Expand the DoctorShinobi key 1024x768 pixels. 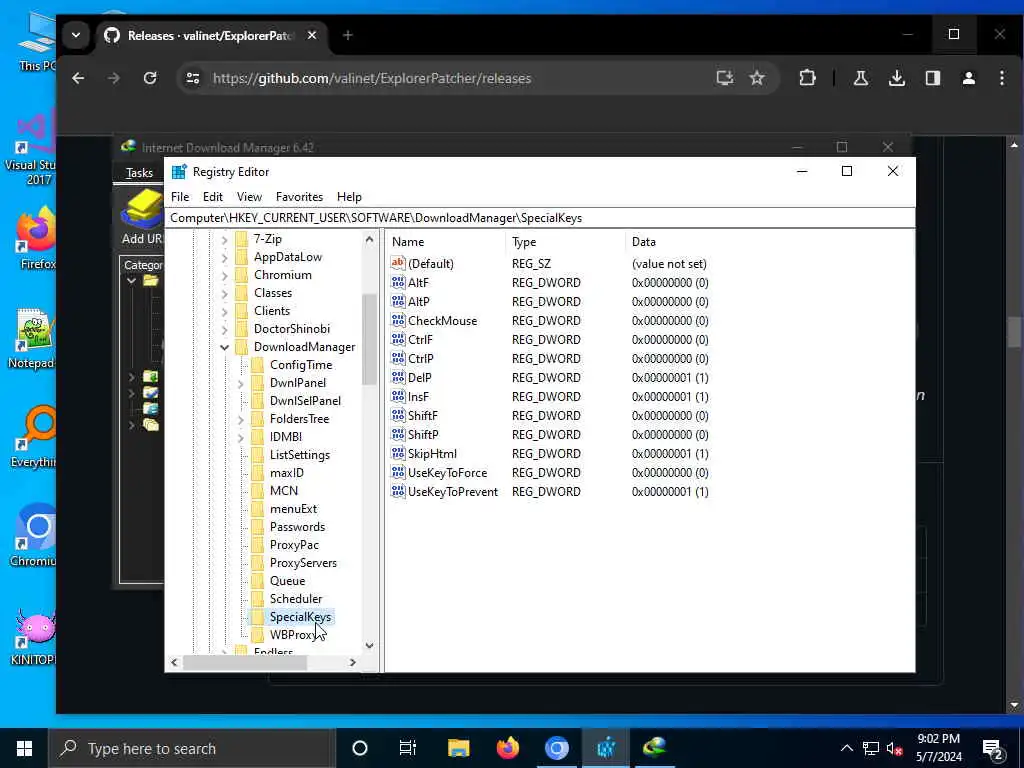224,329
